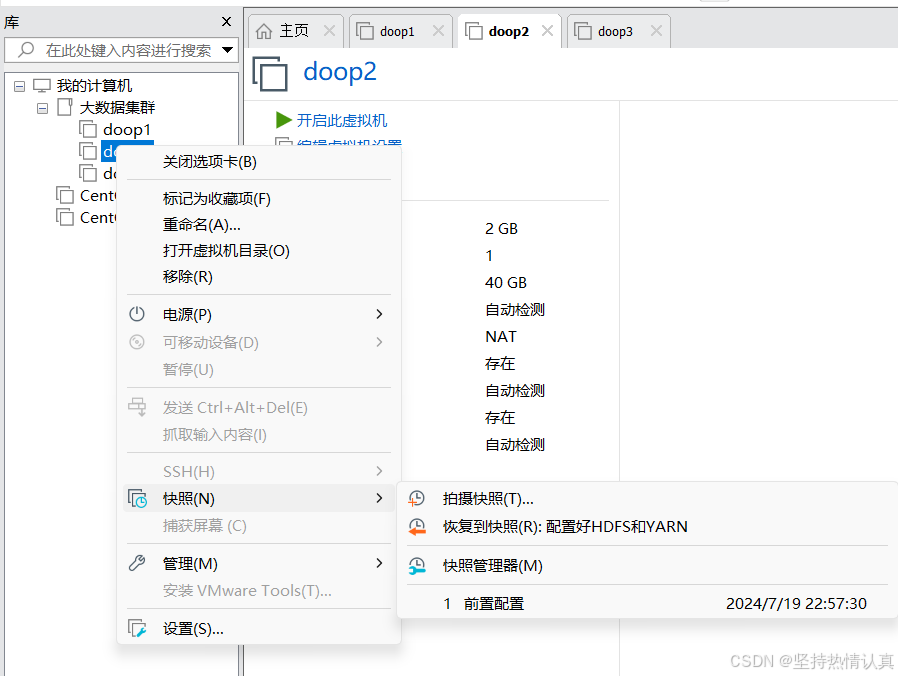Screen dimensions: 898x676
Task: Click the 开启此虚拟机 link
Action: point(342,120)
